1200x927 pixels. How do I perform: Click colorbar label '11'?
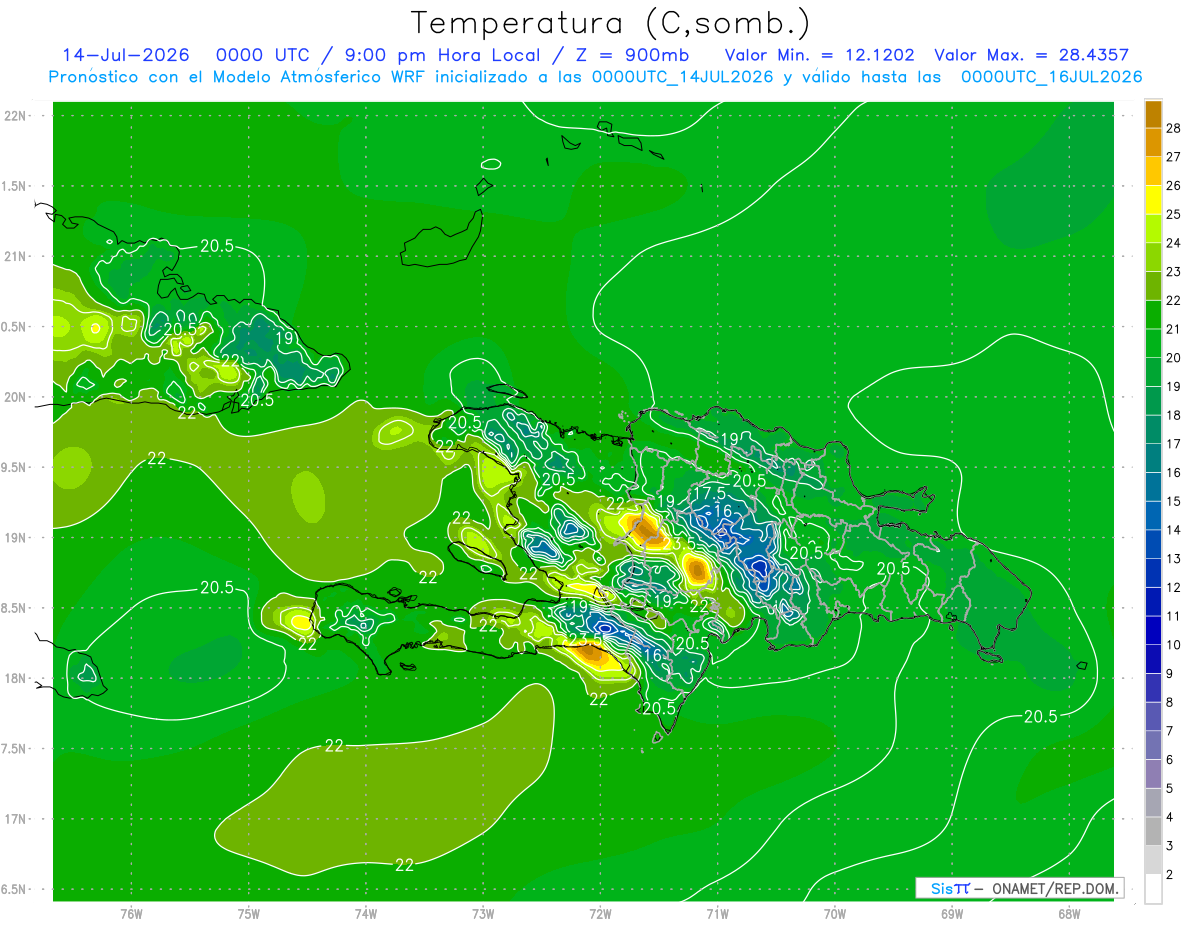tap(1174, 617)
